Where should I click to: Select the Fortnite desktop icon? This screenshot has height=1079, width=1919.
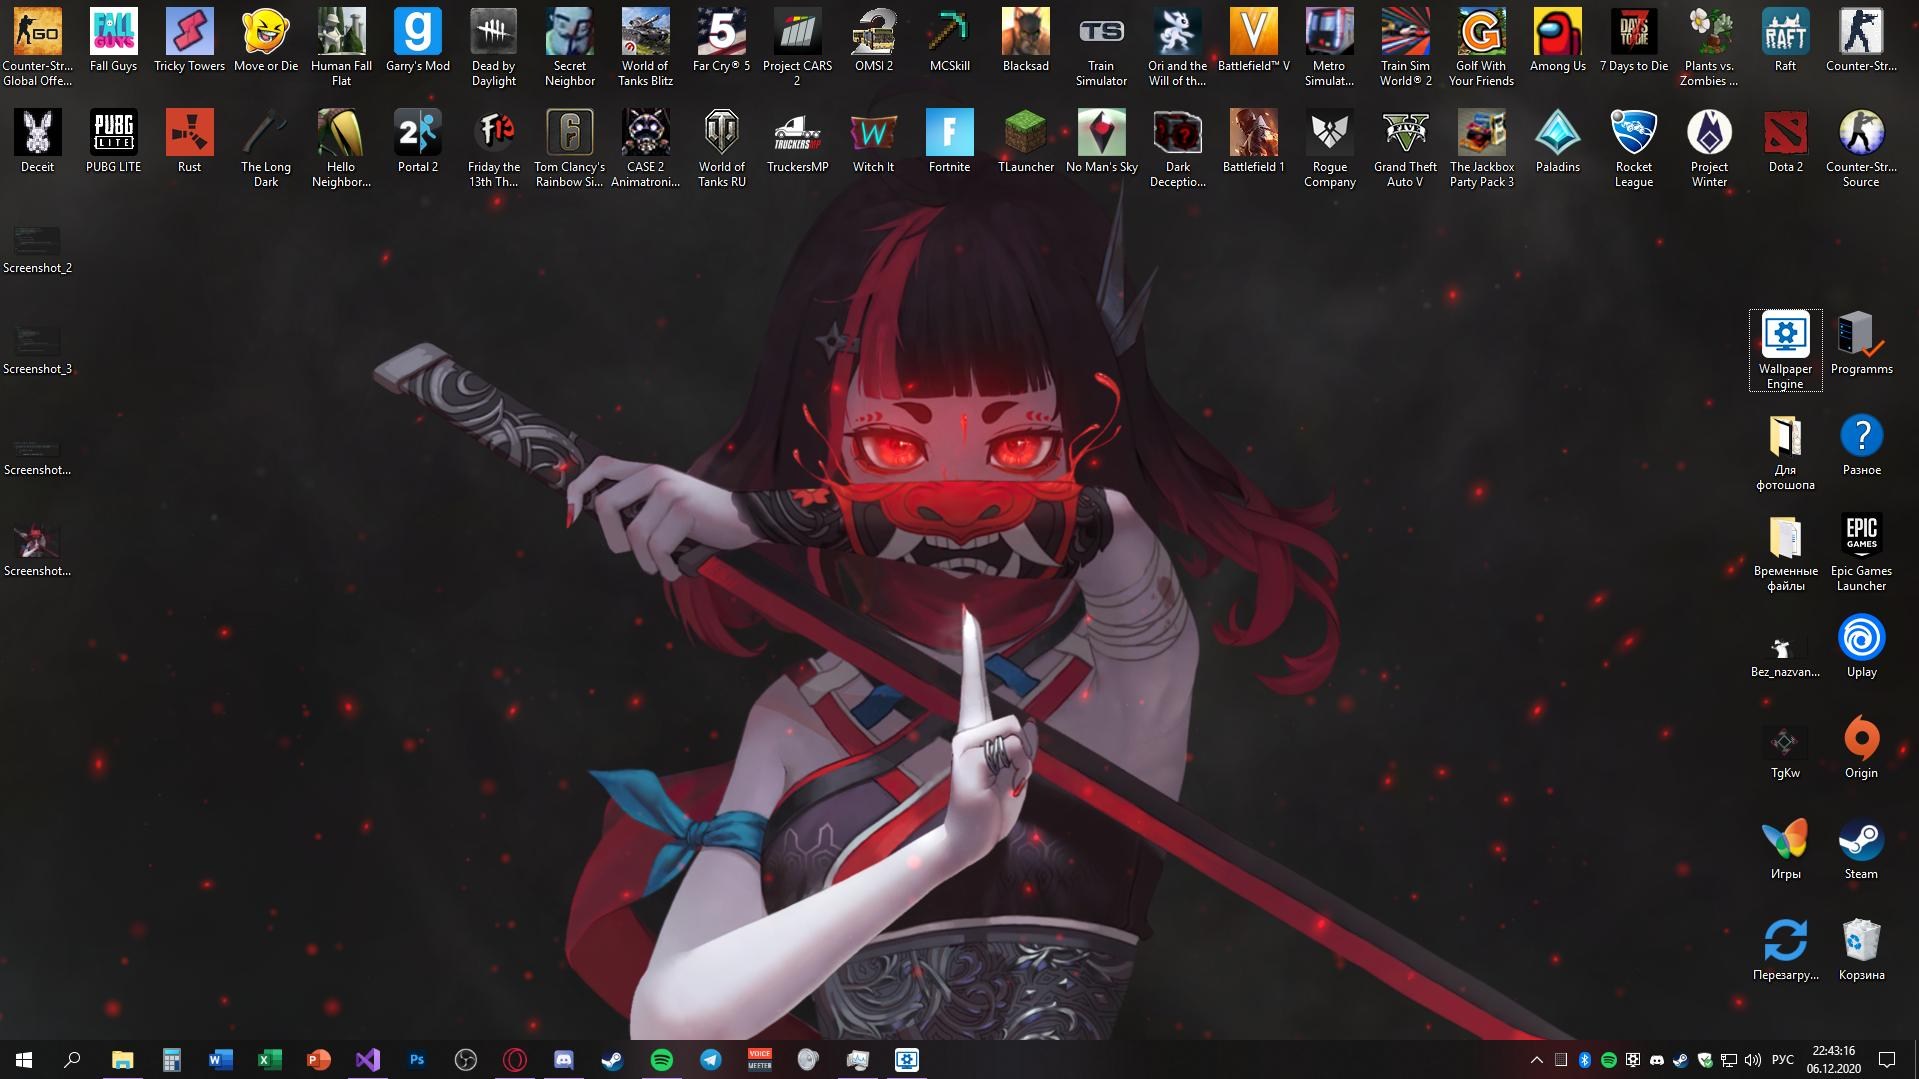949,142
